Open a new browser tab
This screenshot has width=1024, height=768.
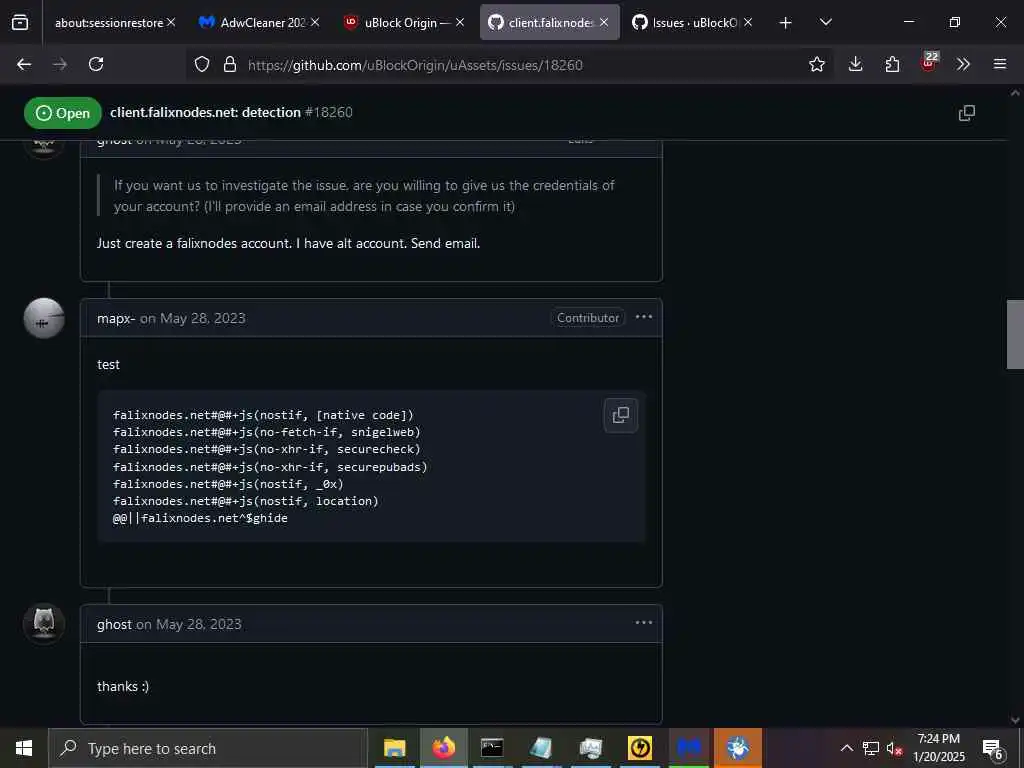(x=786, y=23)
